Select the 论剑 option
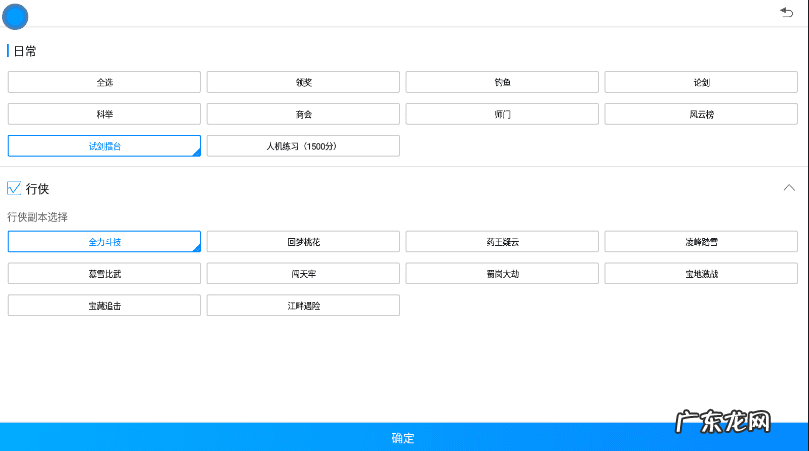Screen dimensions: 809x451 click(701, 82)
